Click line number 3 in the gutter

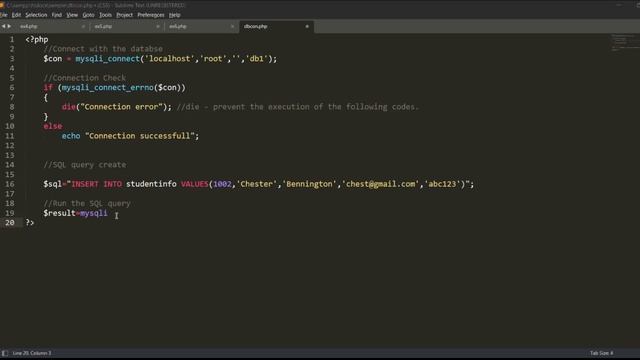click(12, 59)
